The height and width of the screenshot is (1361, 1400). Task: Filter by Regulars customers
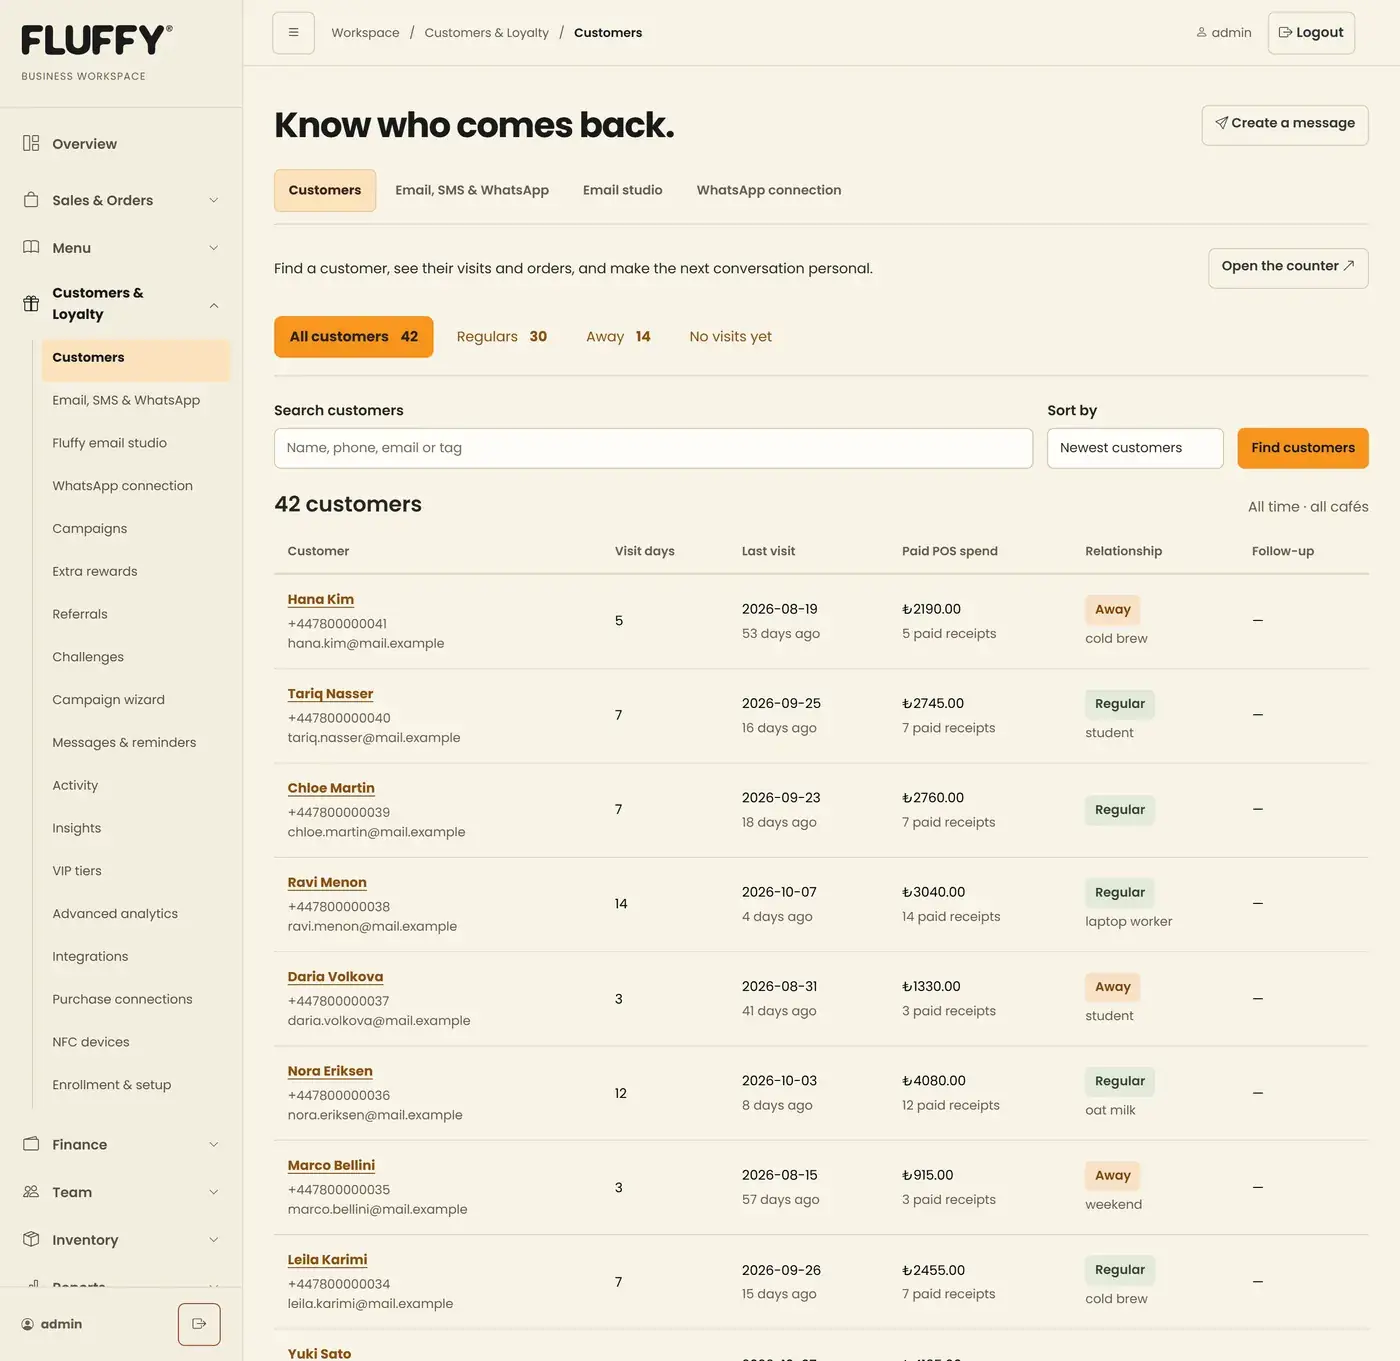(502, 337)
